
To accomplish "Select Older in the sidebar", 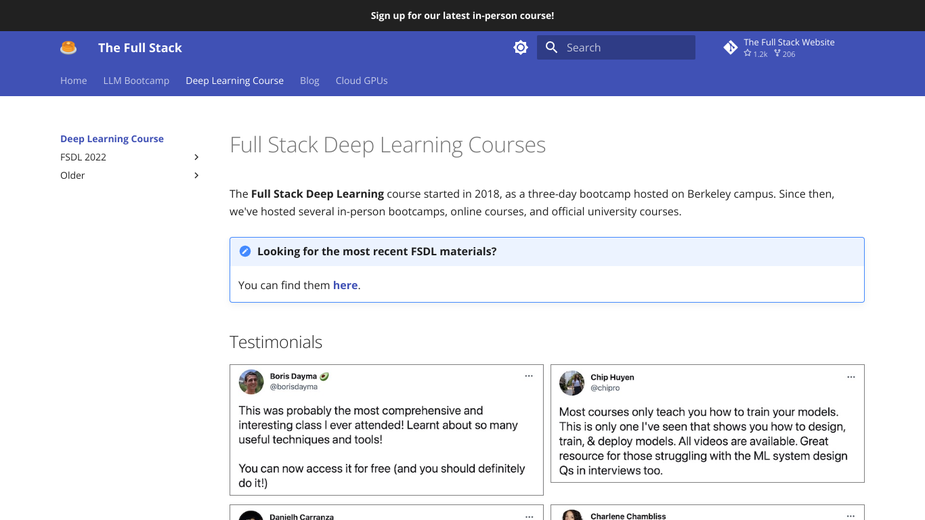I will 73,175.
